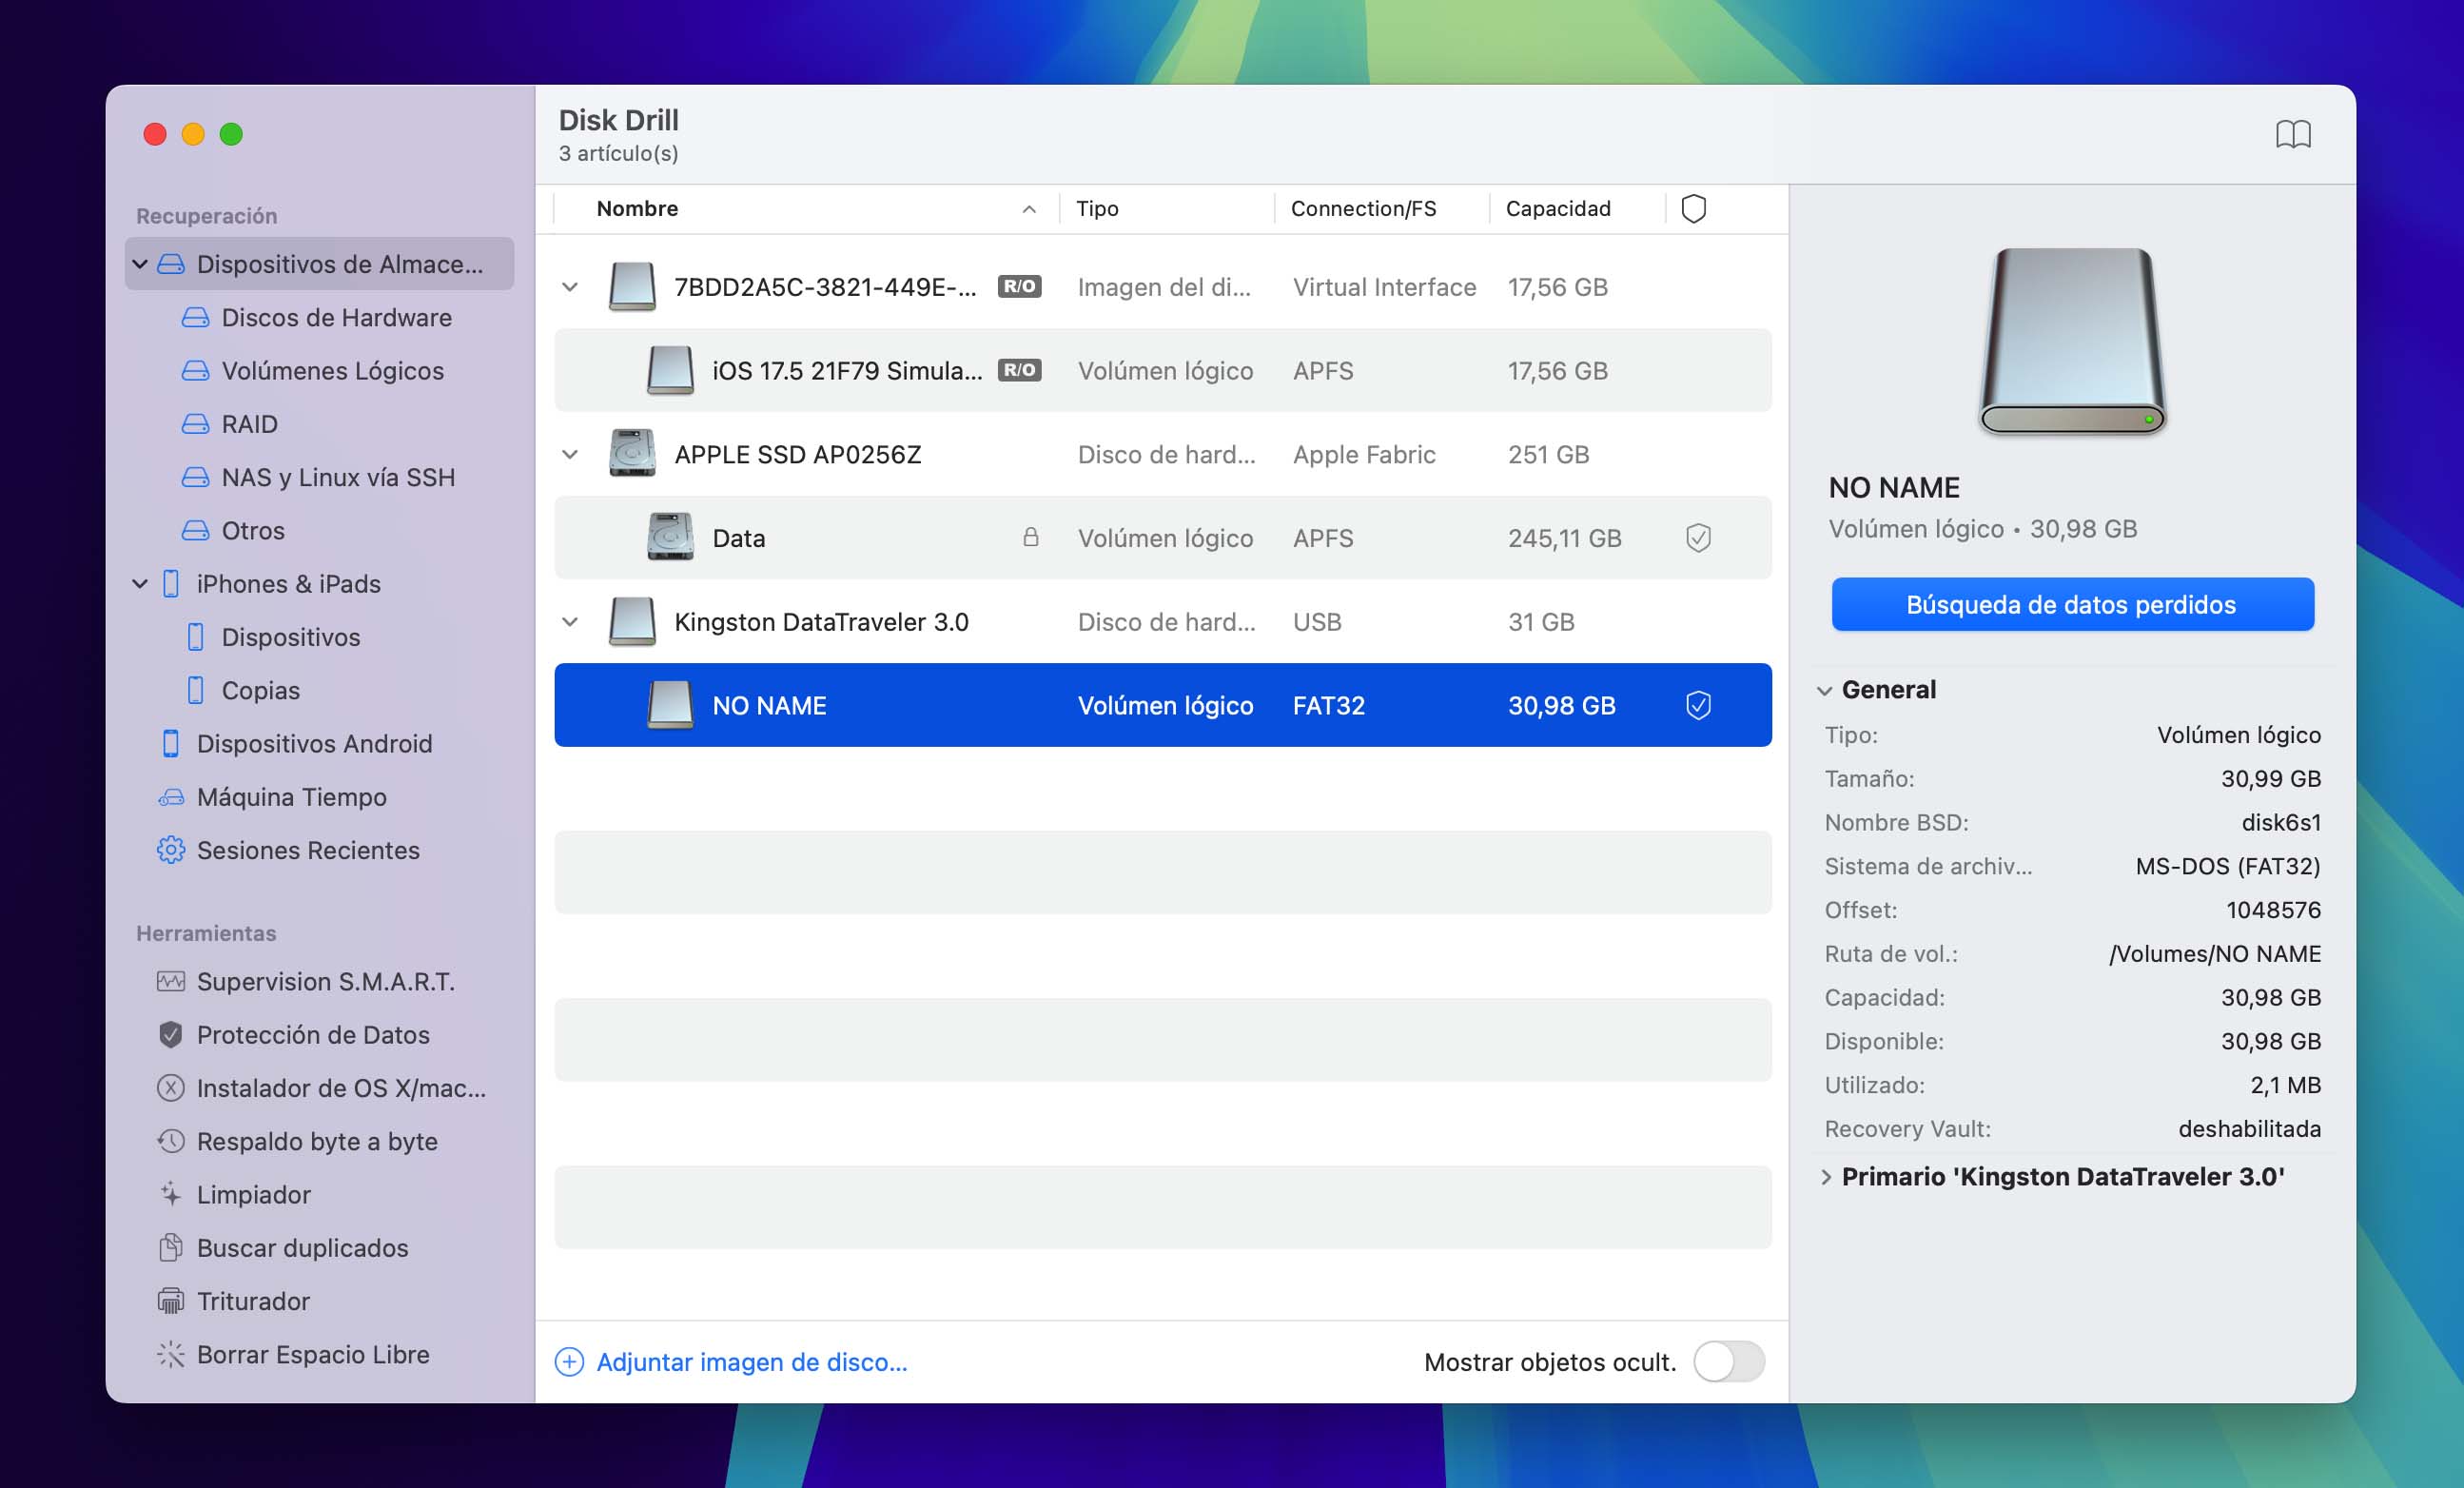Viewport: 2464px width, 1488px height.
Task: Click the shield icon on Data row
Action: click(x=1693, y=538)
